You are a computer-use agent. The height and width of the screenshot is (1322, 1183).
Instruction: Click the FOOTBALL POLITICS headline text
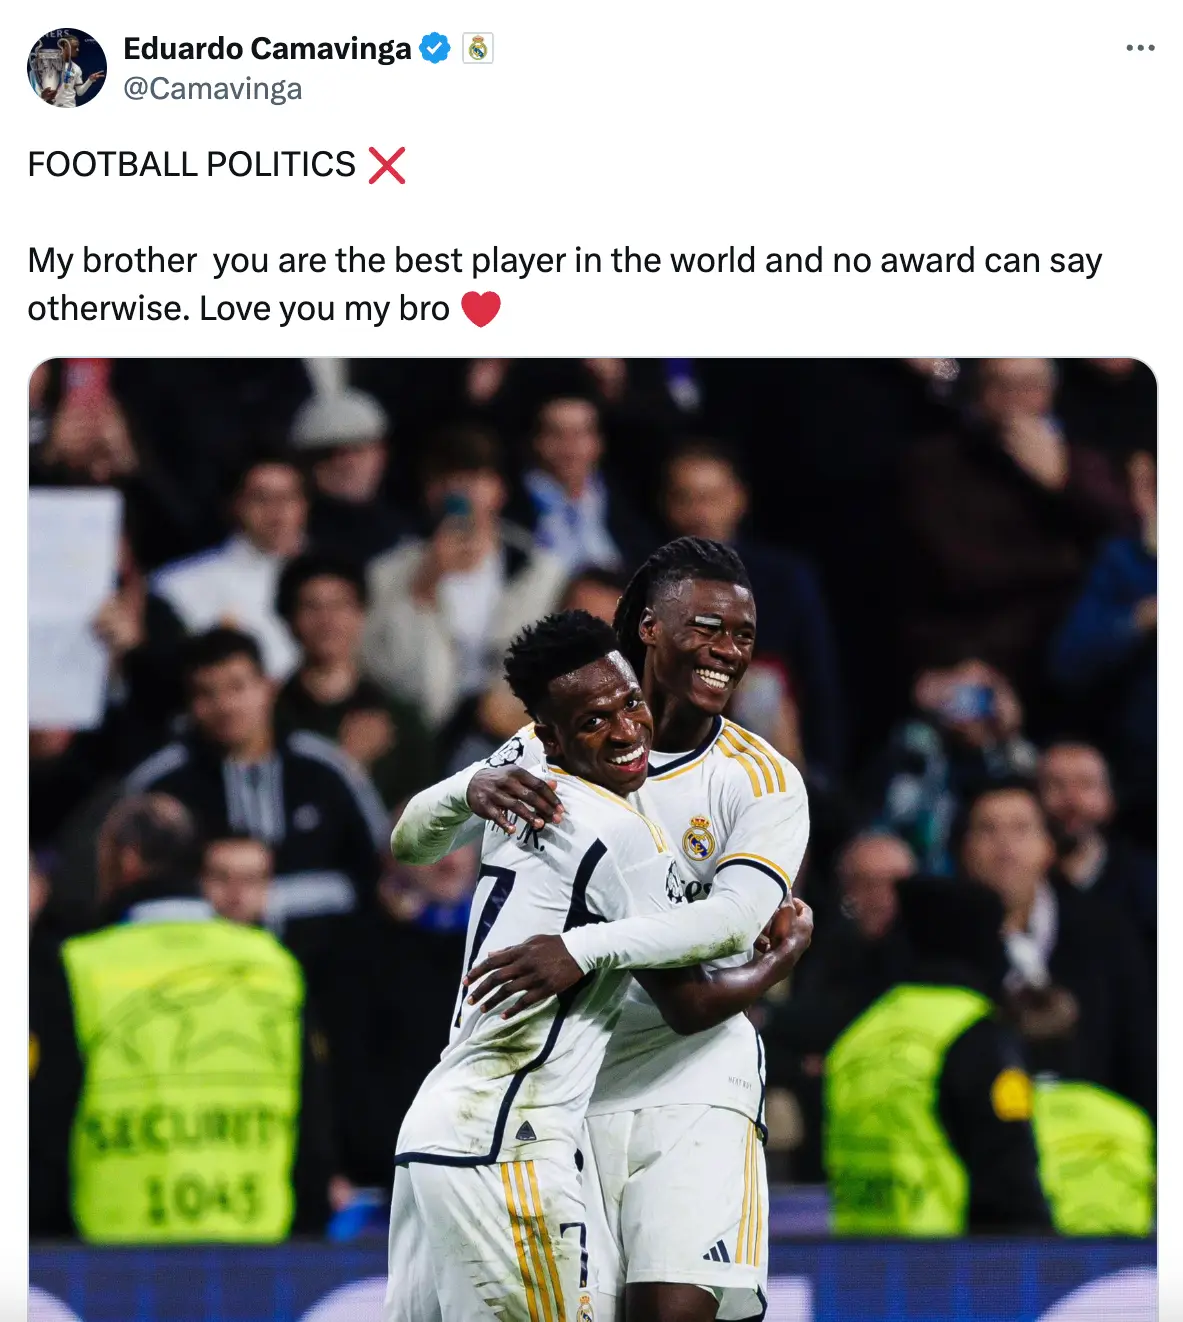[191, 164]
